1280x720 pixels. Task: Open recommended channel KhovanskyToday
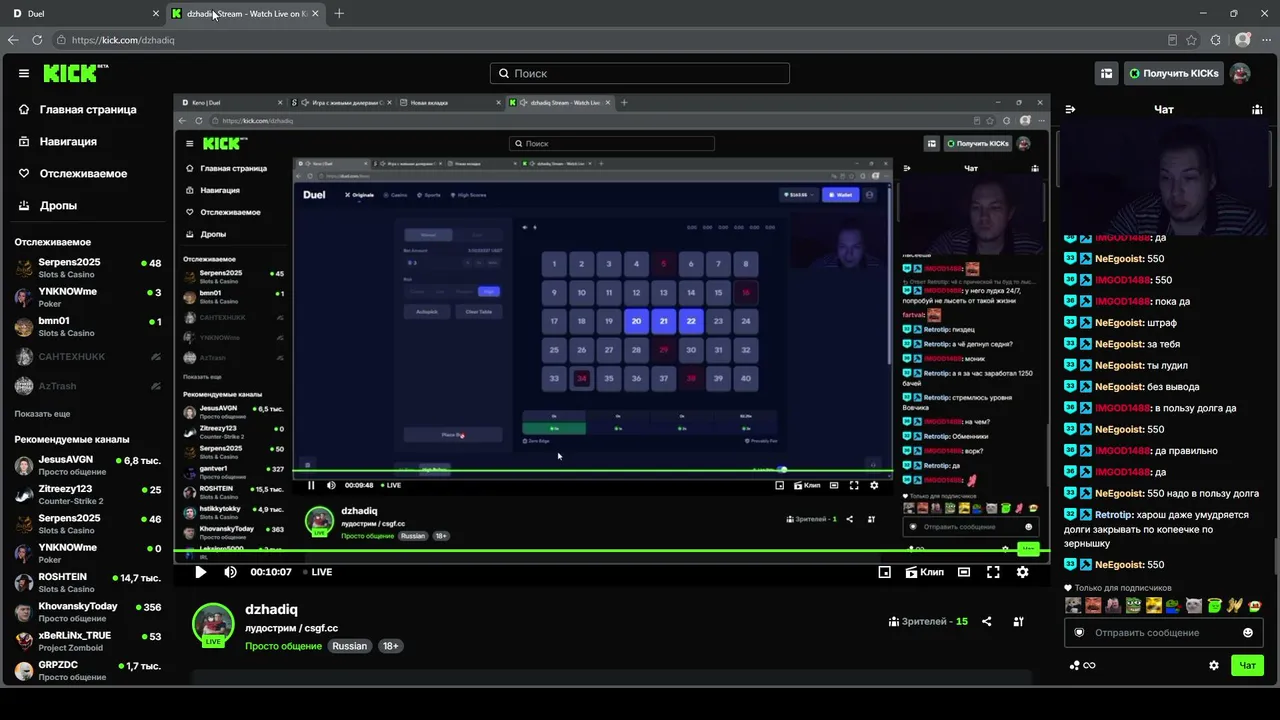click(87, 612)
